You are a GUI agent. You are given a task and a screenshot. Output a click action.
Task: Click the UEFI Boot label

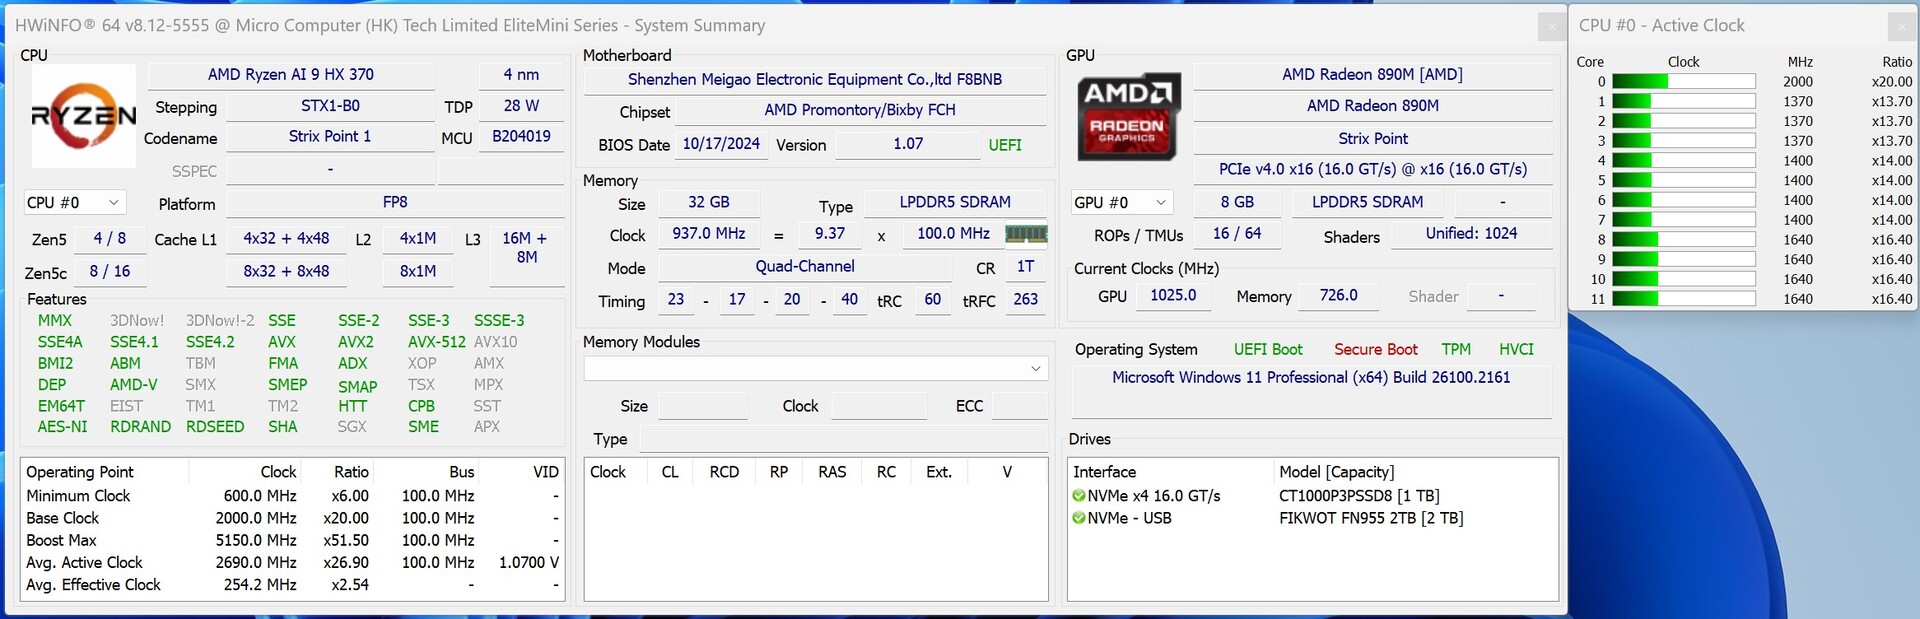1268,350
